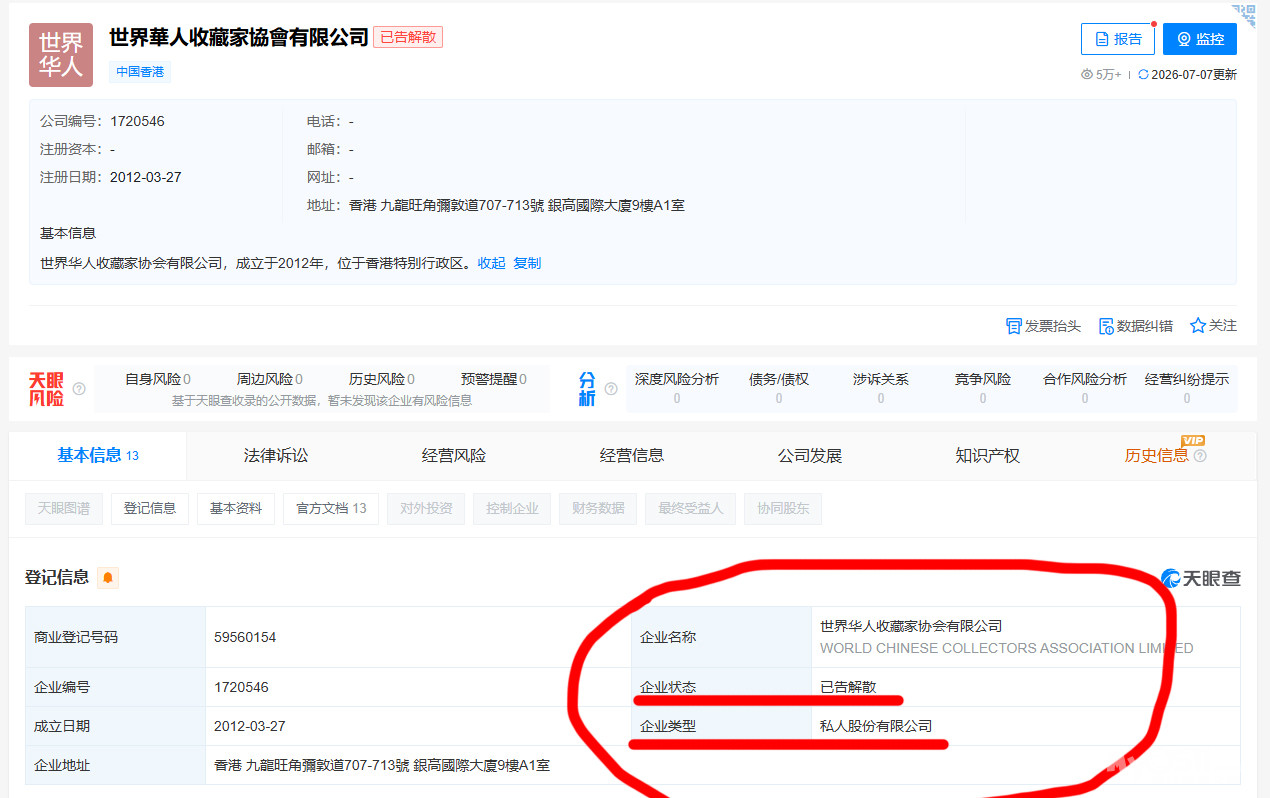Screen dimensions: 1270x798
Task: Click the 已告解散 status badge
Action: pyautogui.click(x=408, y=37)
